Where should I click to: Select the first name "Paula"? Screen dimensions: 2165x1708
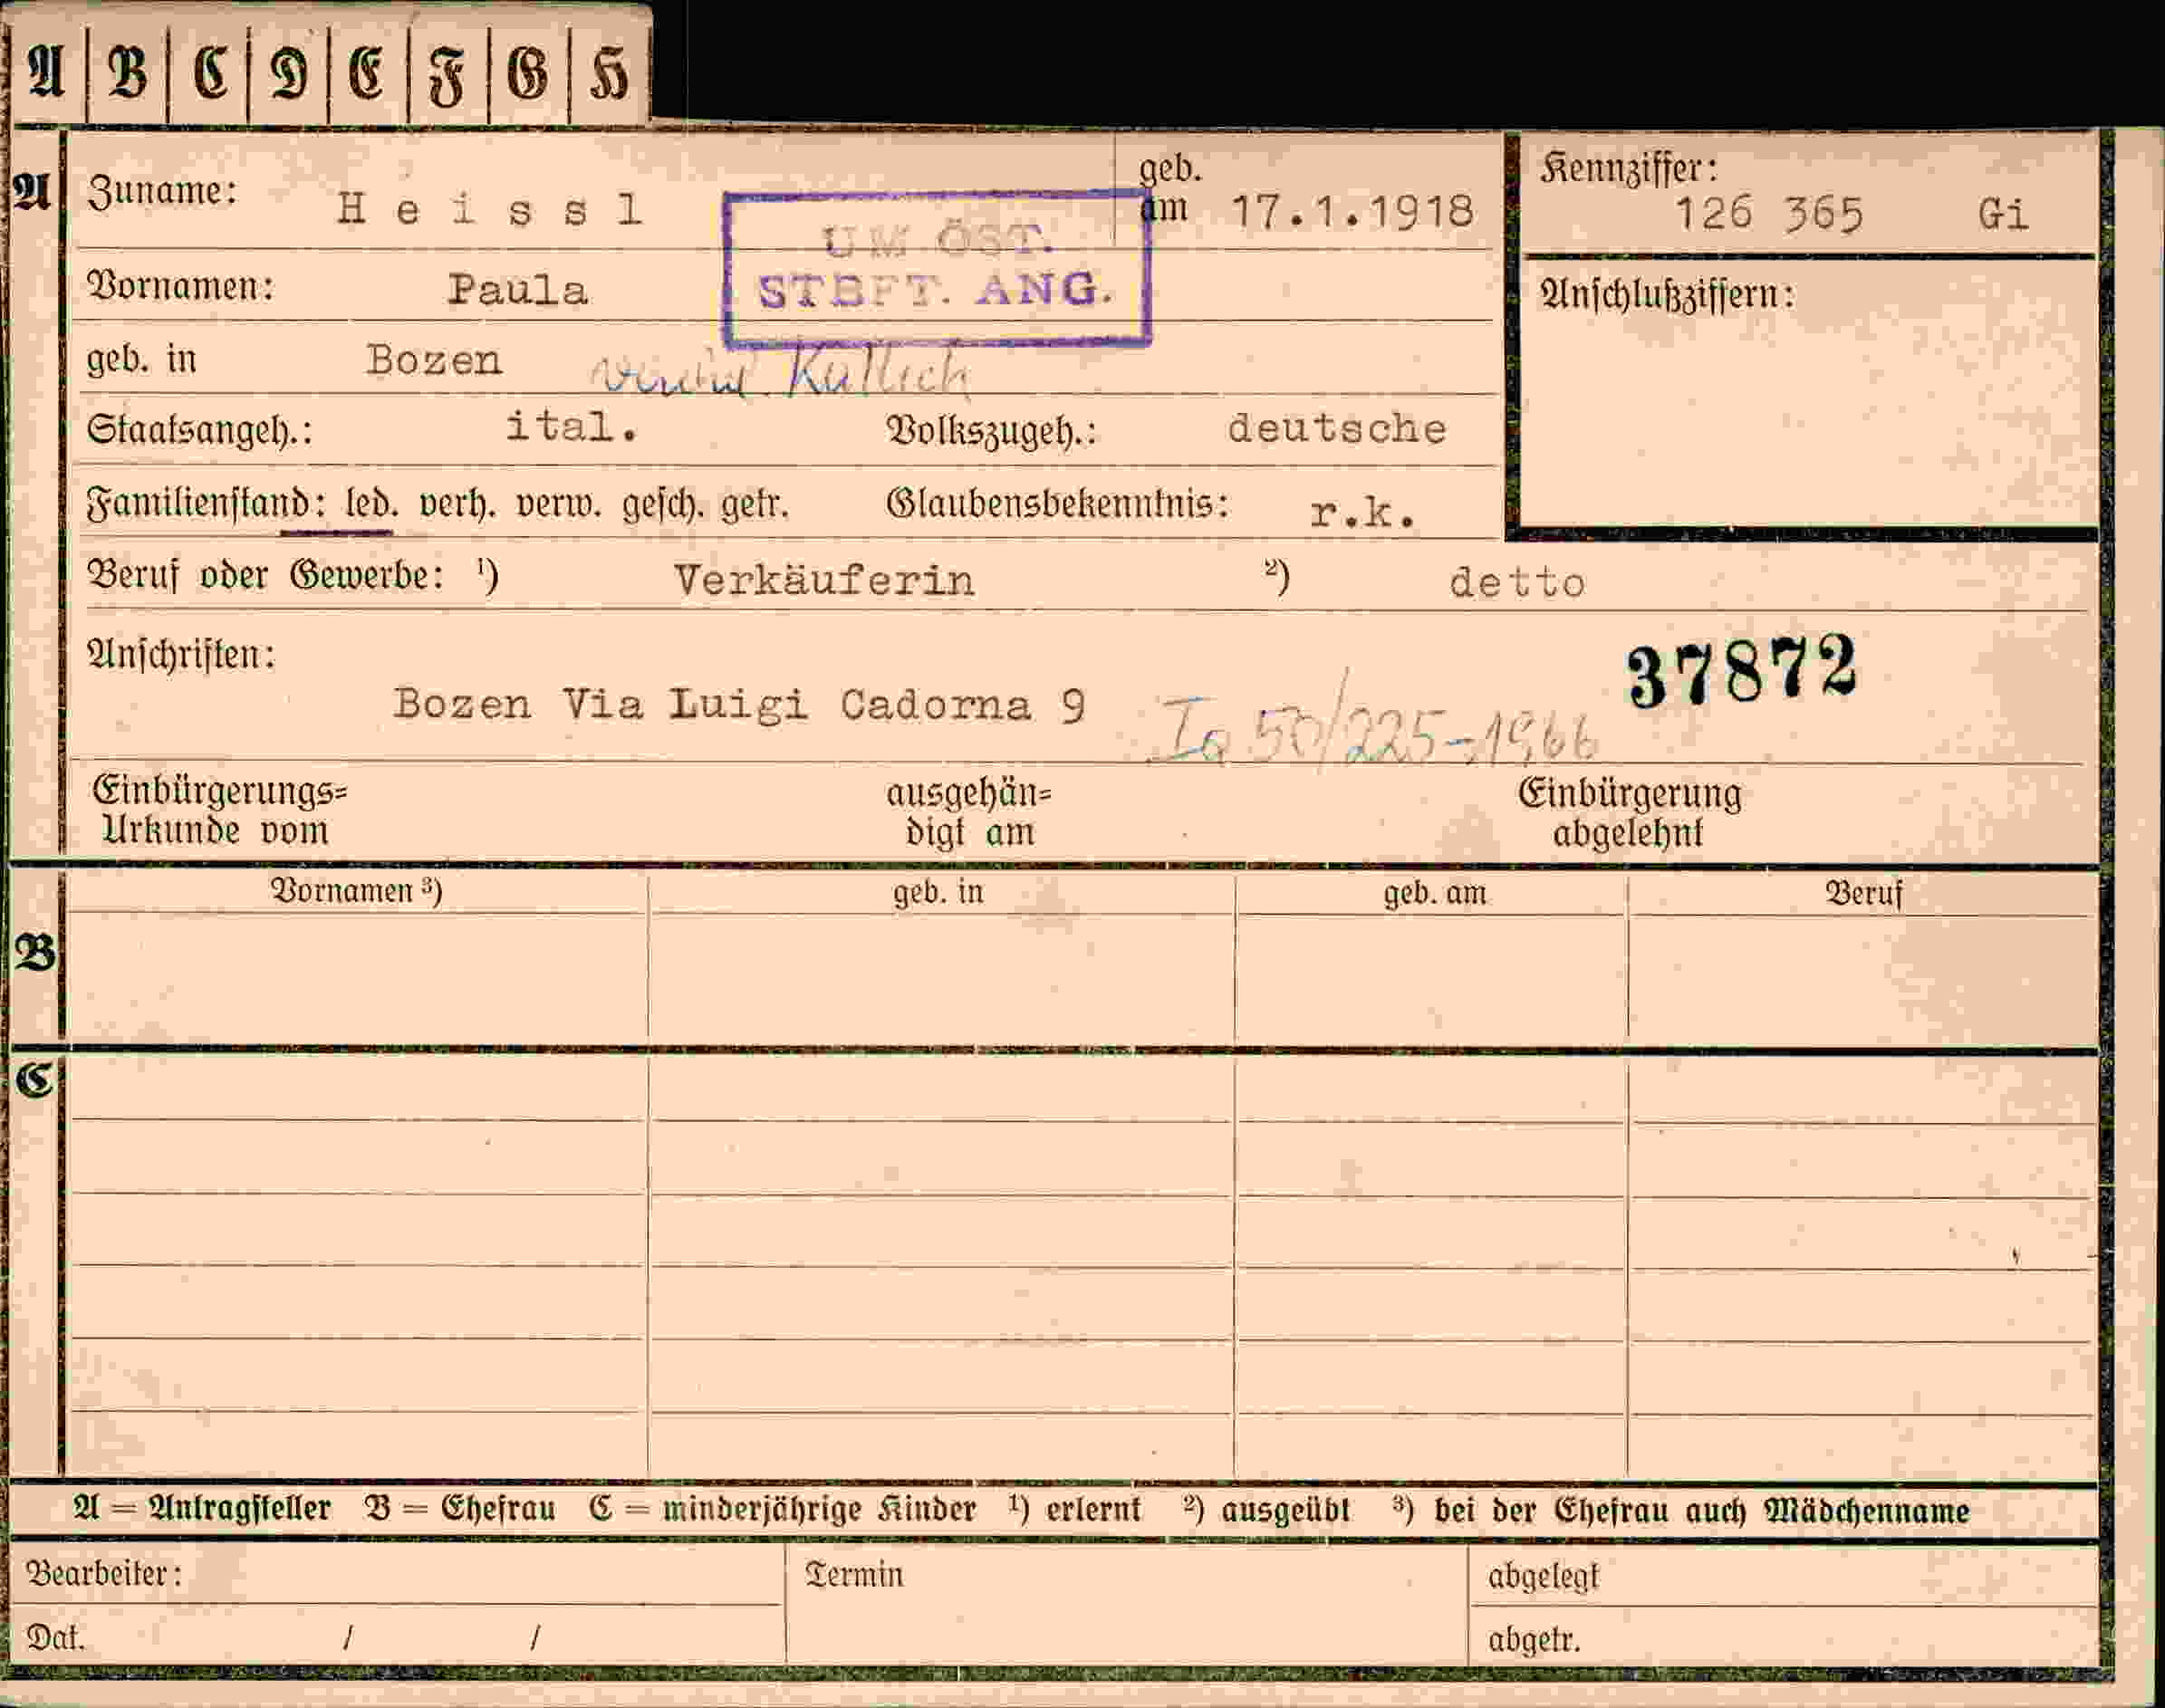click(x=518, y=290)
